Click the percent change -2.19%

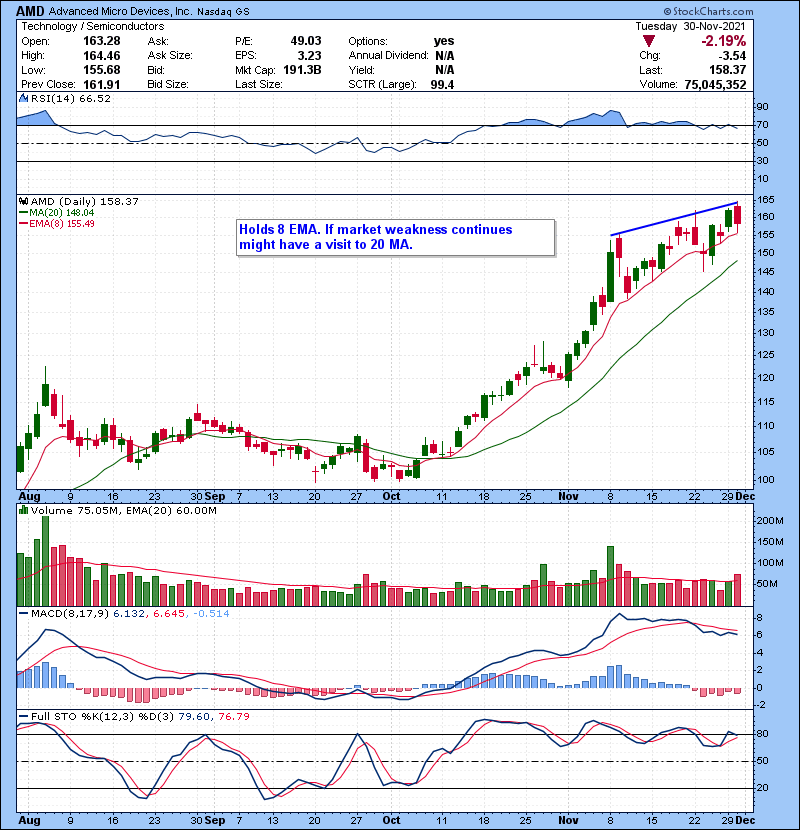[x=723, y=41]
